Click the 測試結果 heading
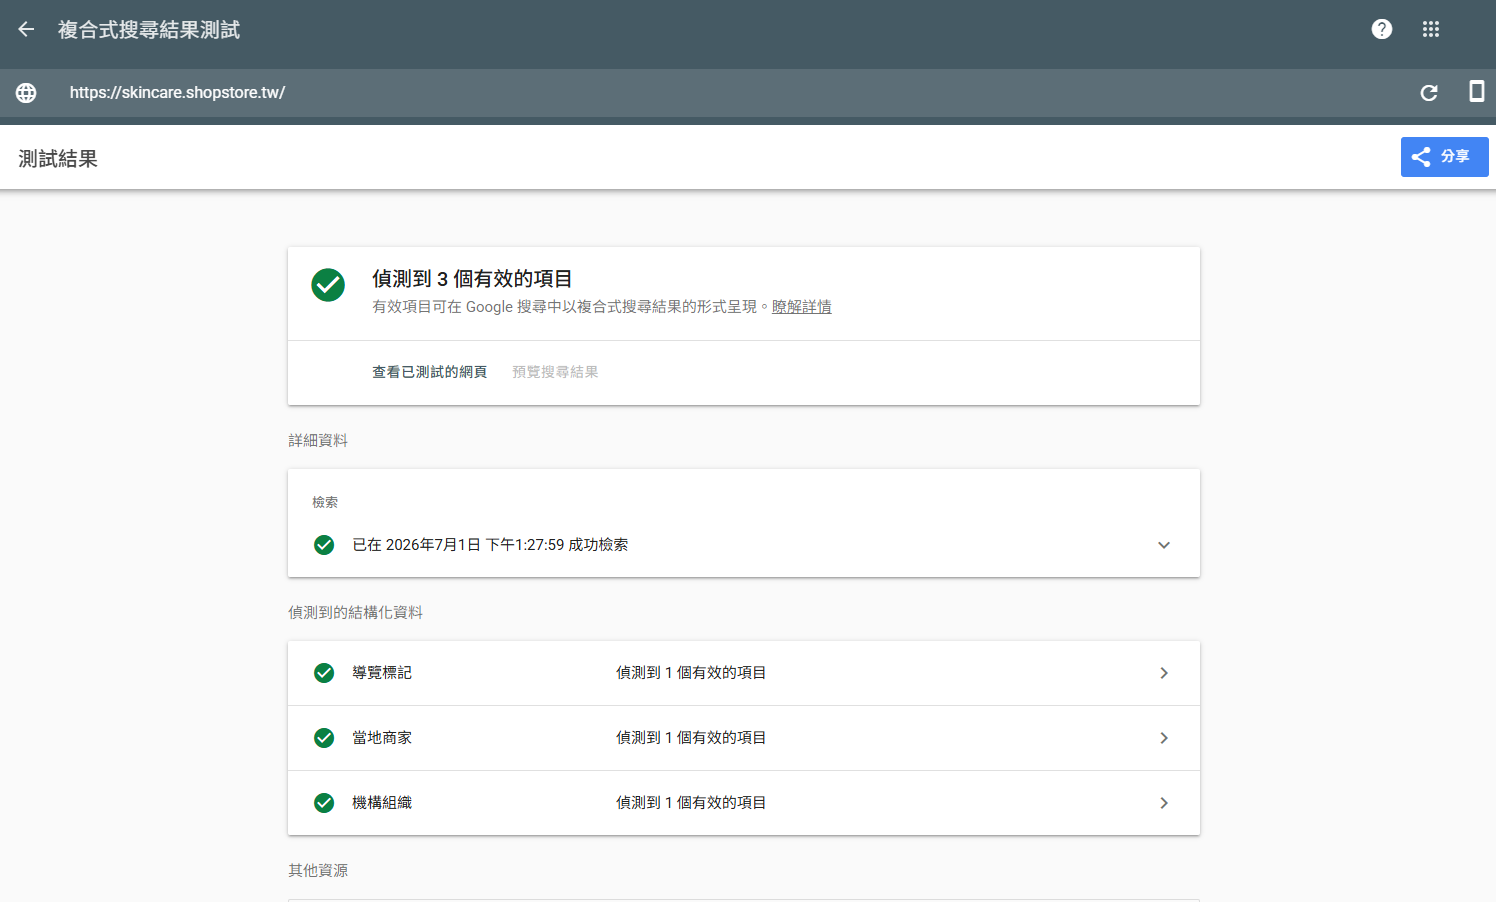Viewport: 1496px width, 902px height. coord(58,159)
